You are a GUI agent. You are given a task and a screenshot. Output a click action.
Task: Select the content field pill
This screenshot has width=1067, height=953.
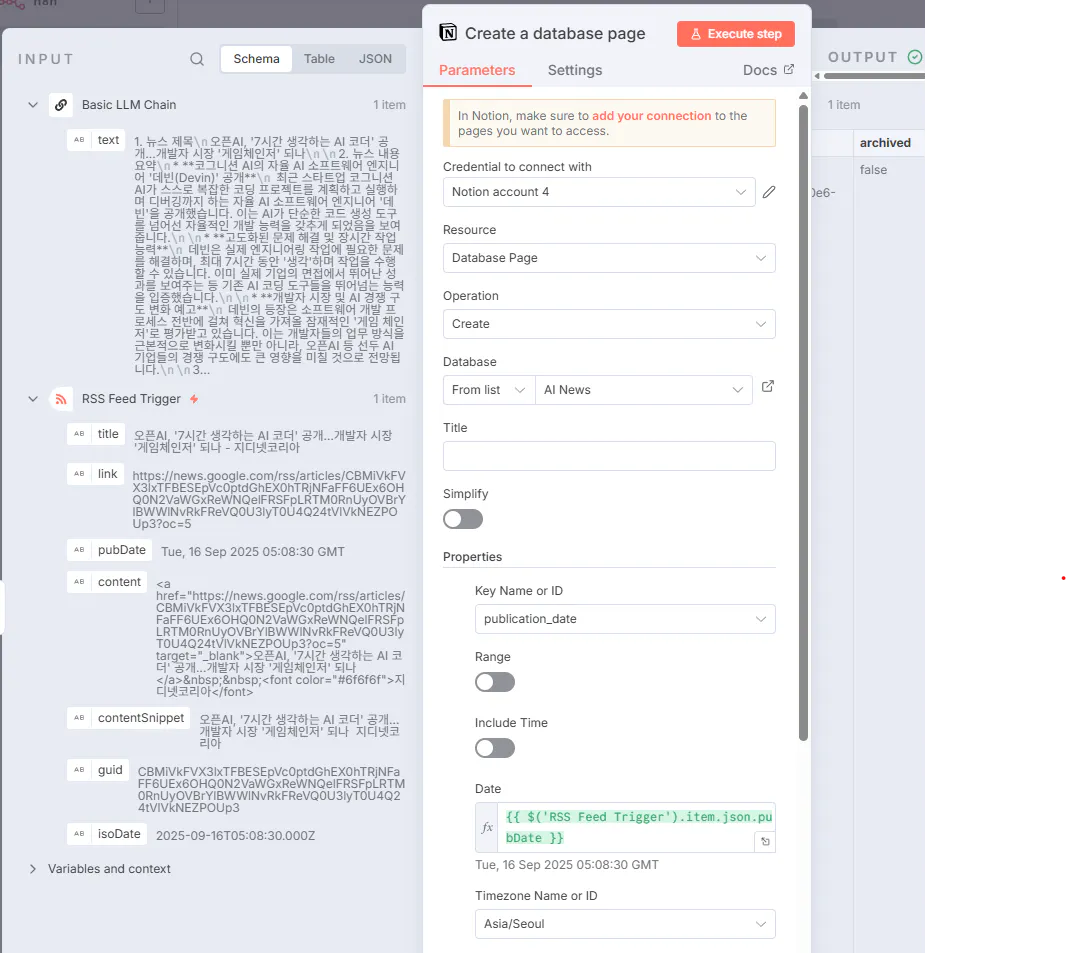[107, 582]
